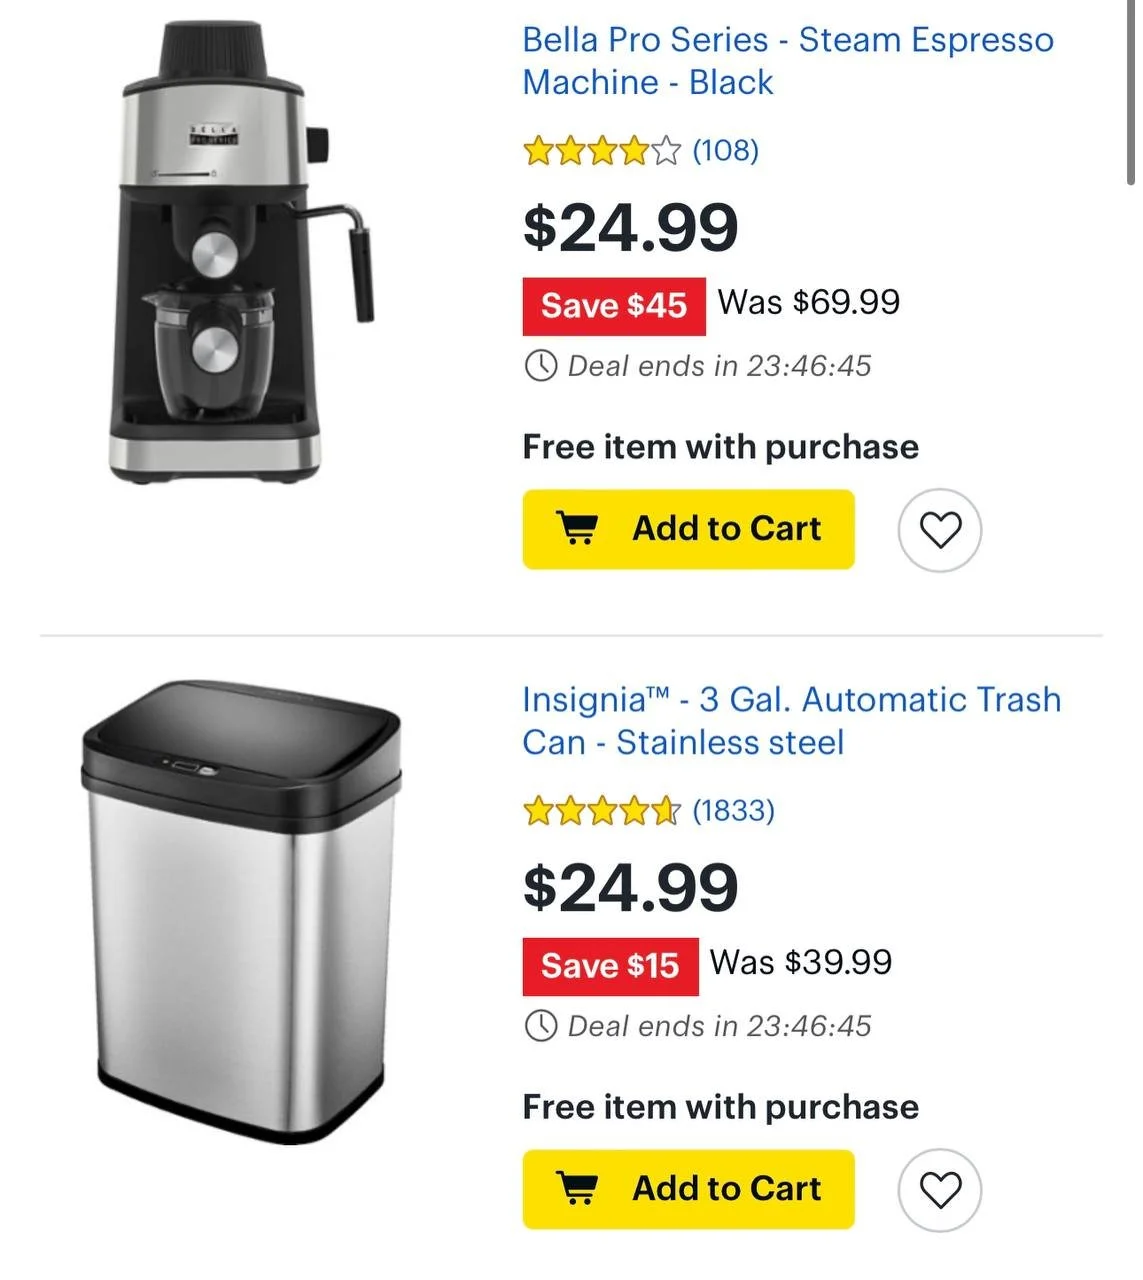Viewport: 1143px width, 1280px height.
Task: Click the stainless steel trash can image
Action: [242, 912]
